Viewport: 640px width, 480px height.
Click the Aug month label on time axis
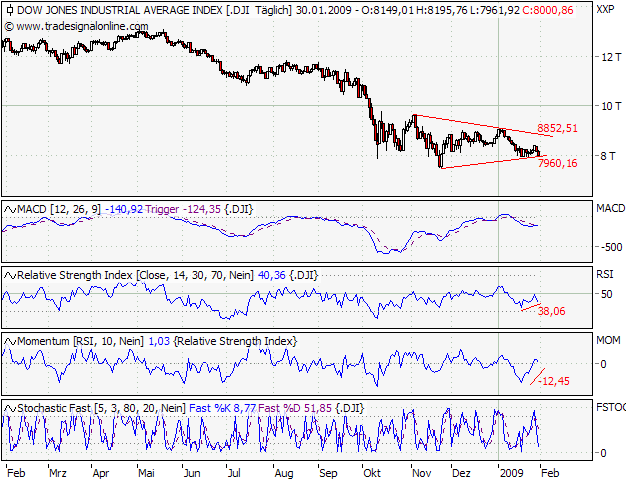pos(284,473)
